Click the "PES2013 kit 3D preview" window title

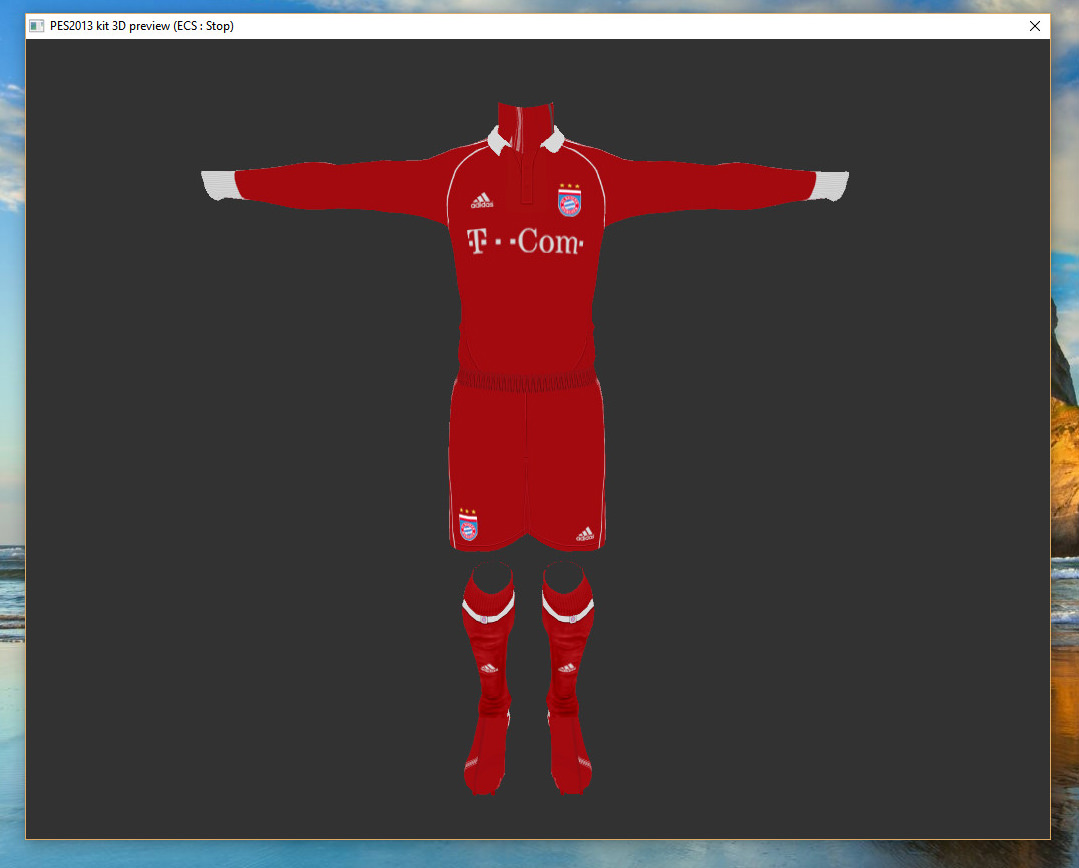tap(142, 26)
